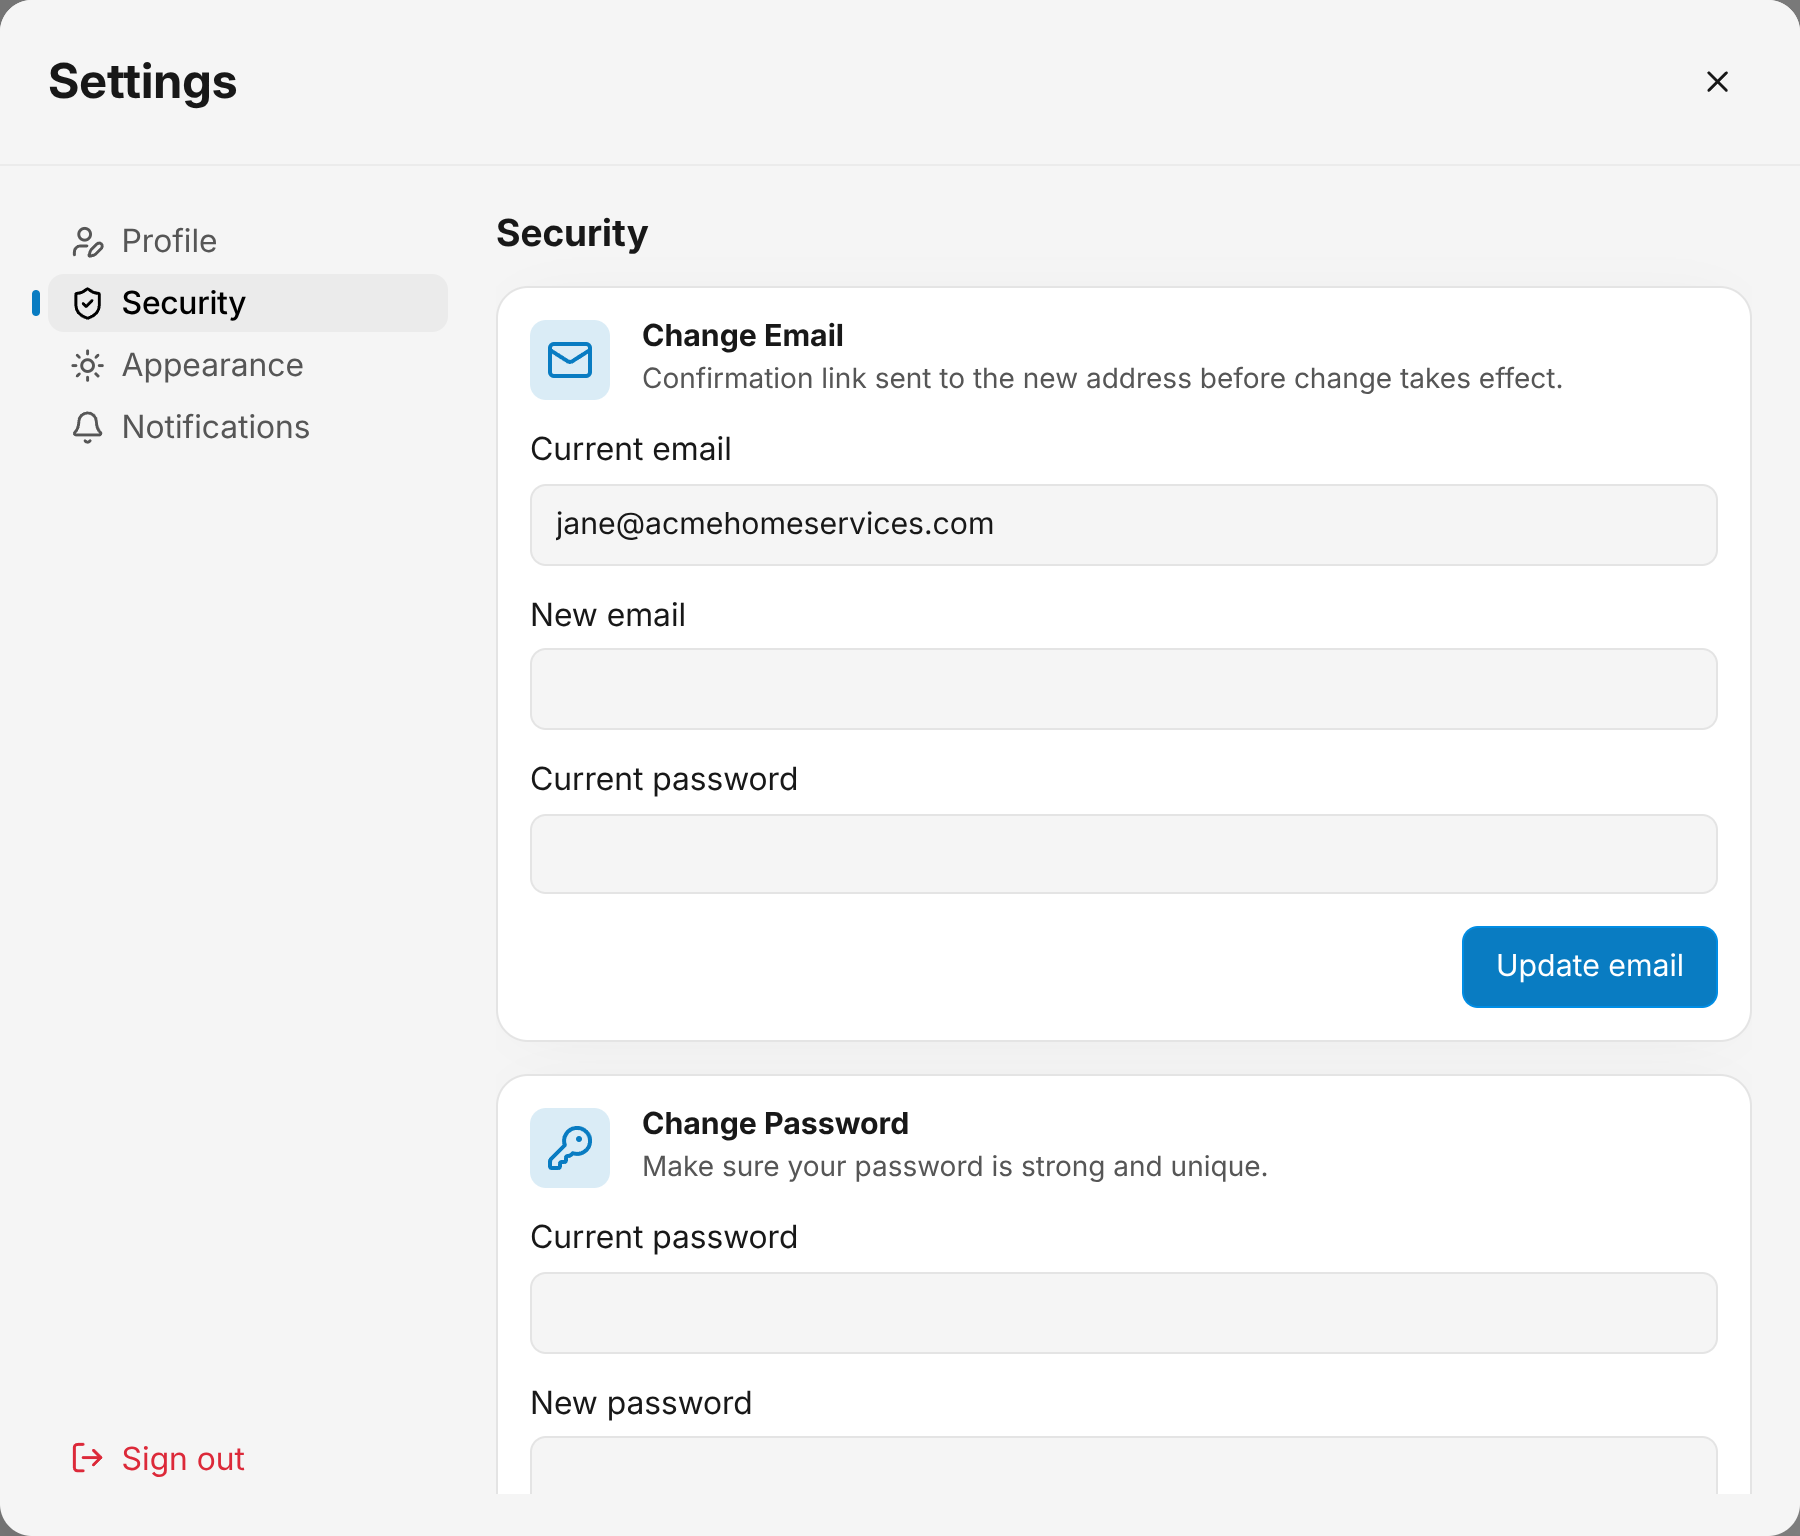This screenshot has width=1800, height=1536.
Task: Close the Settings dialog with the X icon
Action: coord(1717,82)
